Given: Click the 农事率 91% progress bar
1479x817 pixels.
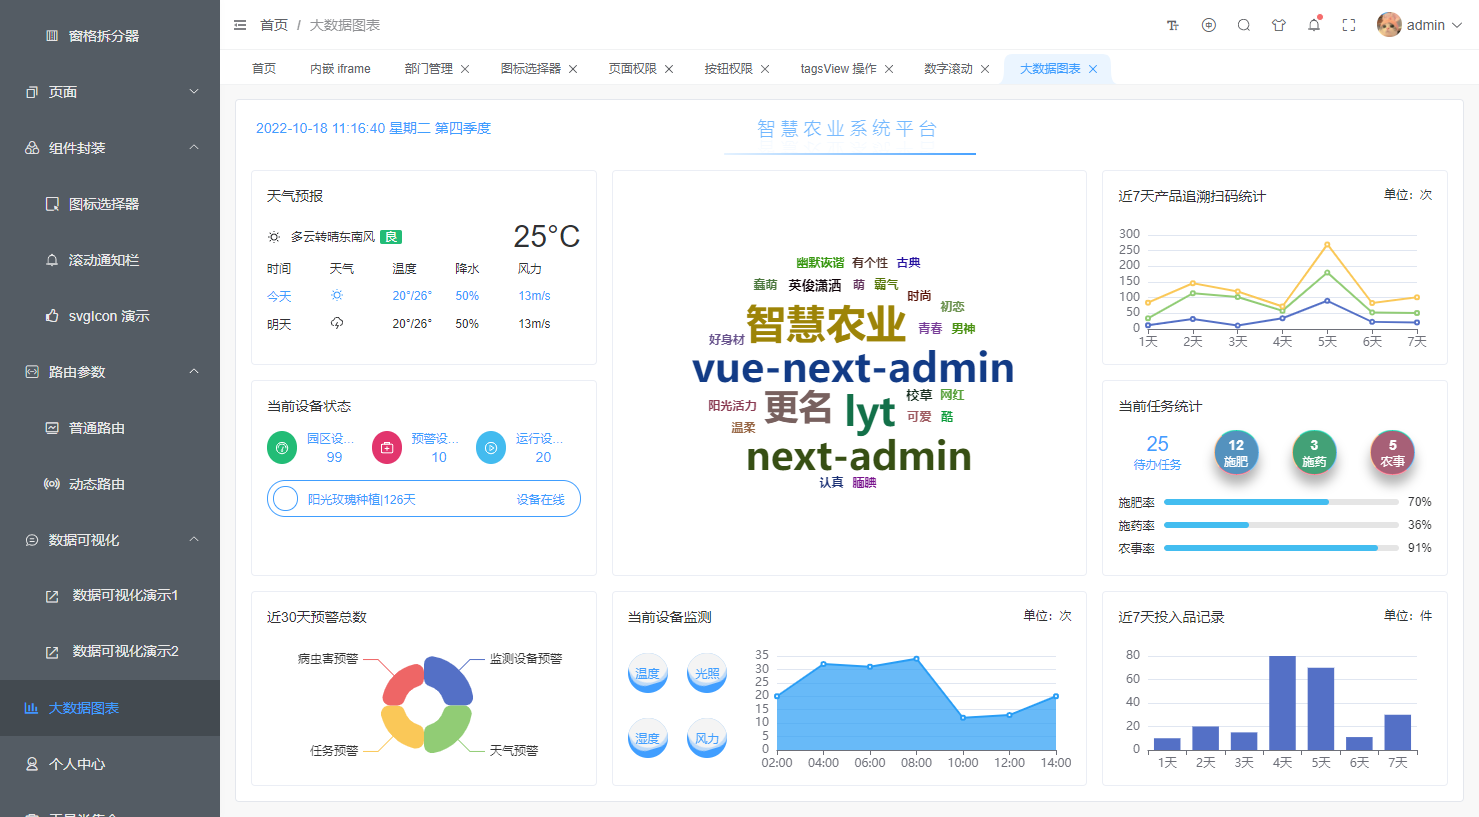Looking at the screenshot, I should coord(1281,548).
